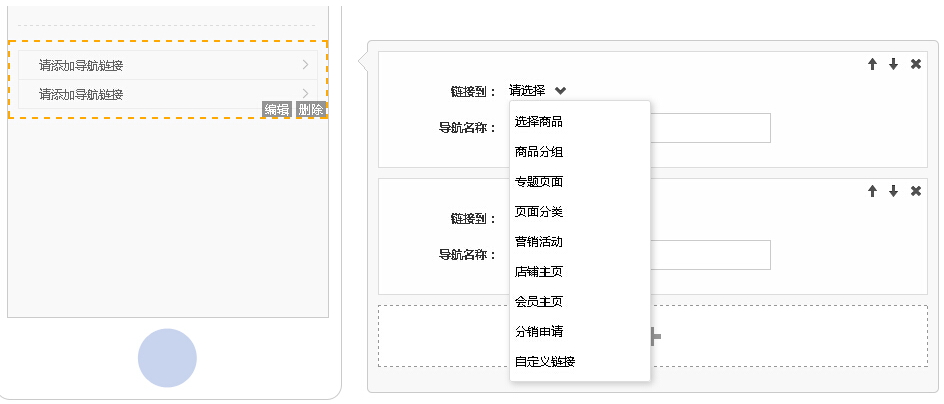Image resolution: width=944 pixels, height=404 pixels.
Task: Remove first navigation item with X icon
Action: coord(915,64)
